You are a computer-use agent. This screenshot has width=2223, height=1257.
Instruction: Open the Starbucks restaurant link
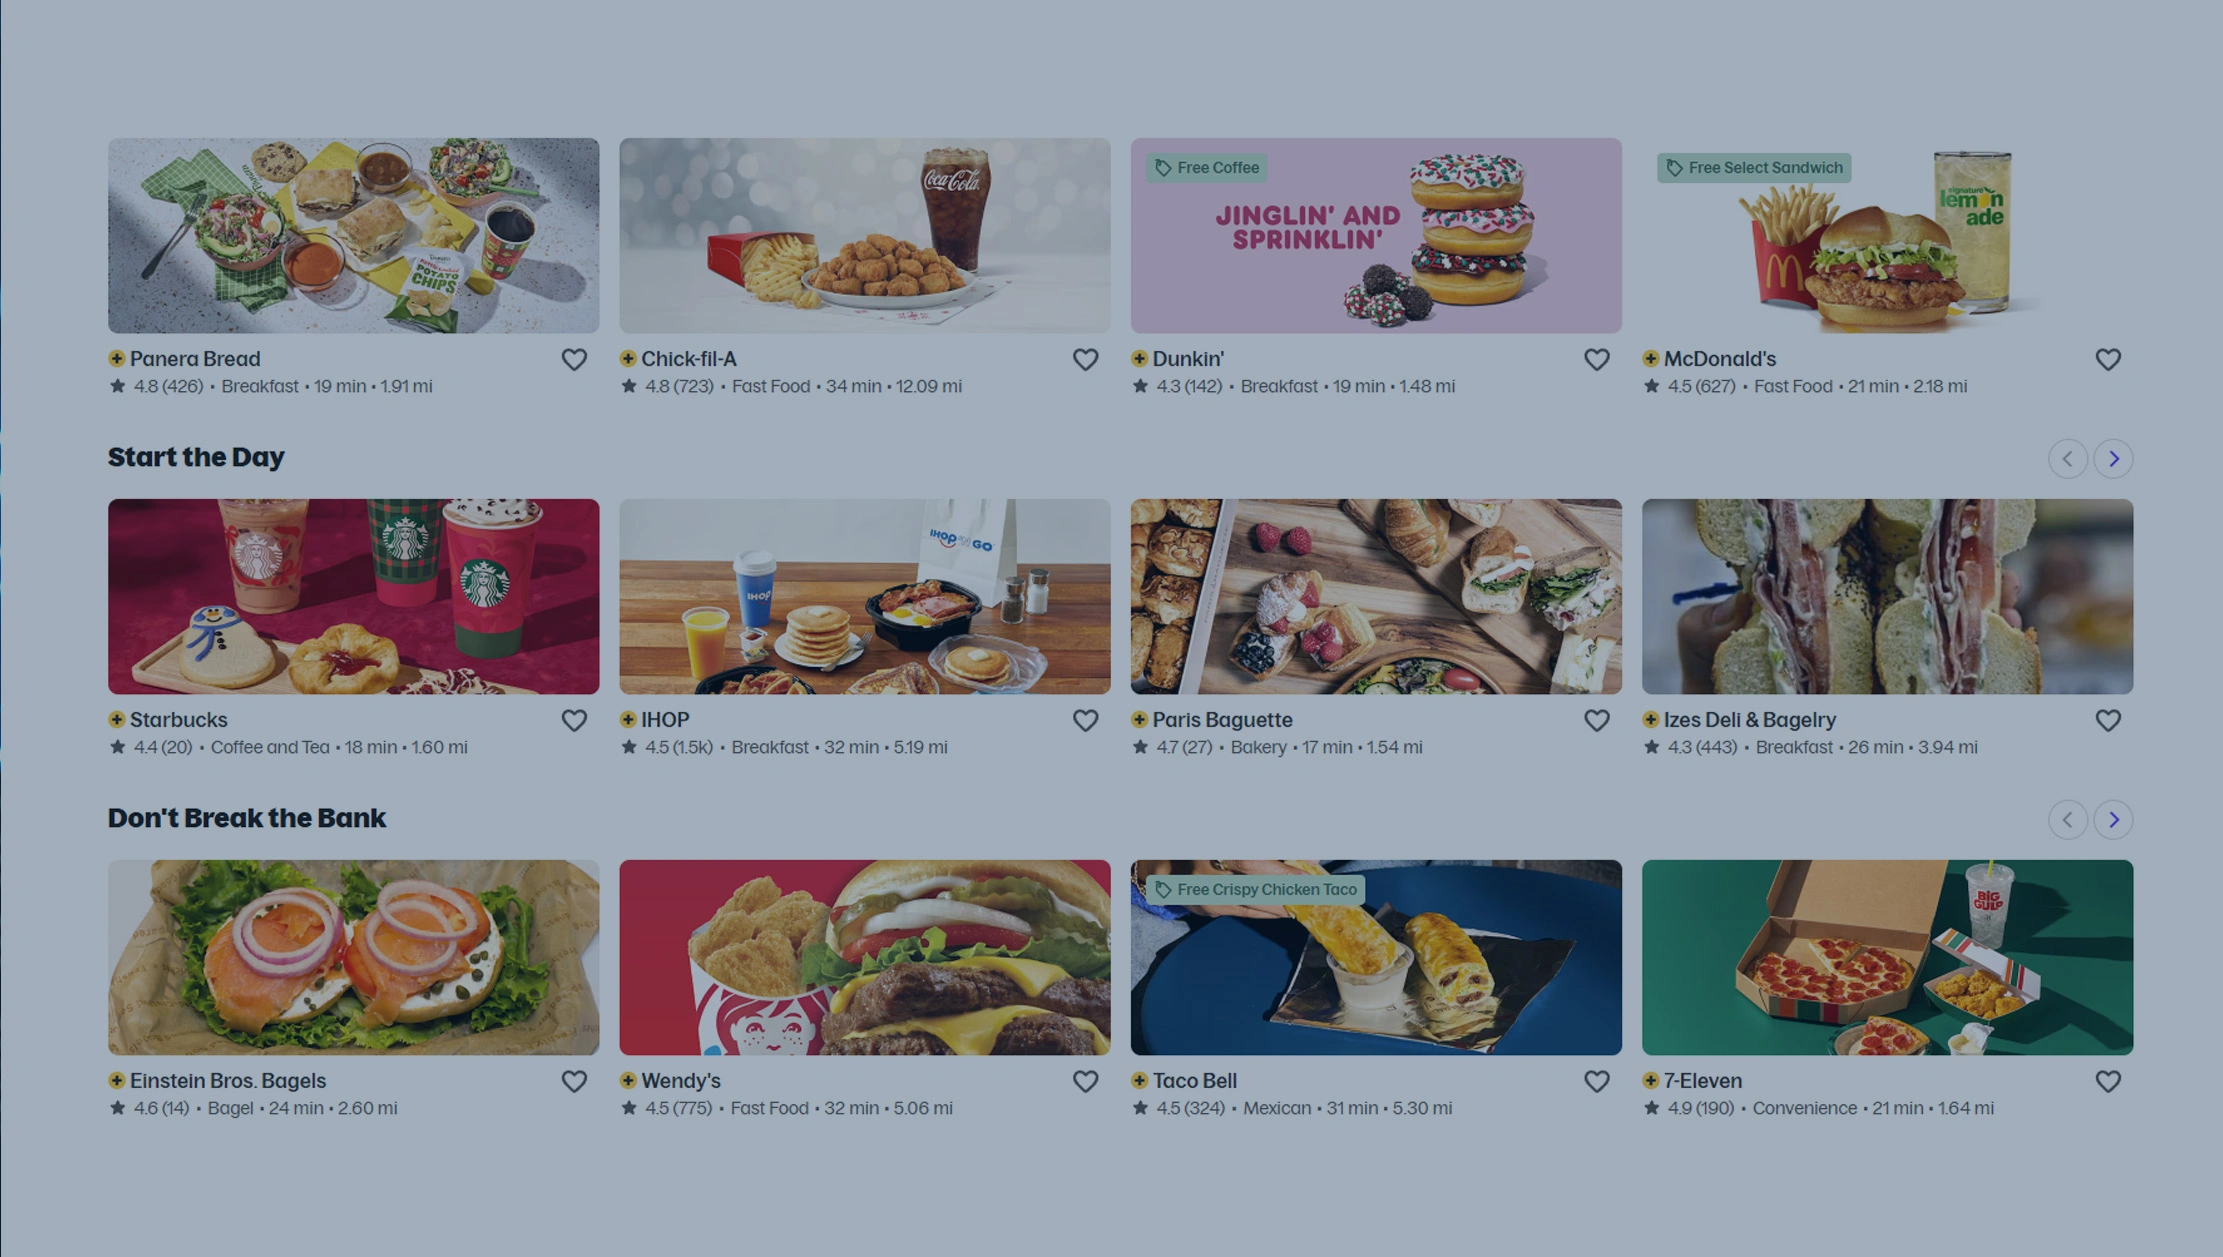[179, 720]
